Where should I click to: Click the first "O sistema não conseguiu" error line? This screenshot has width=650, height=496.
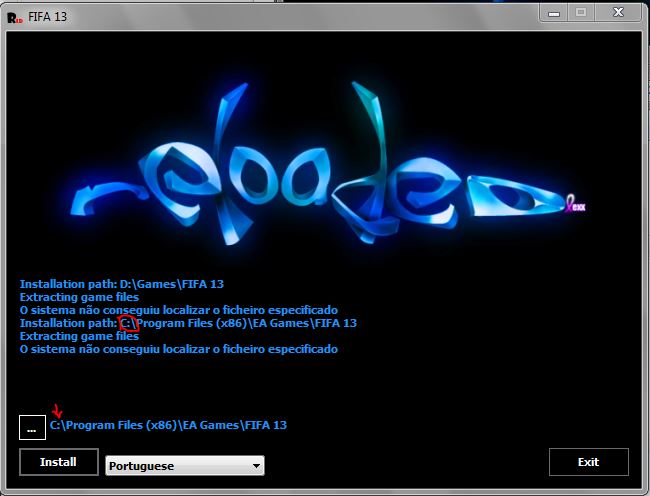[179, 310]
